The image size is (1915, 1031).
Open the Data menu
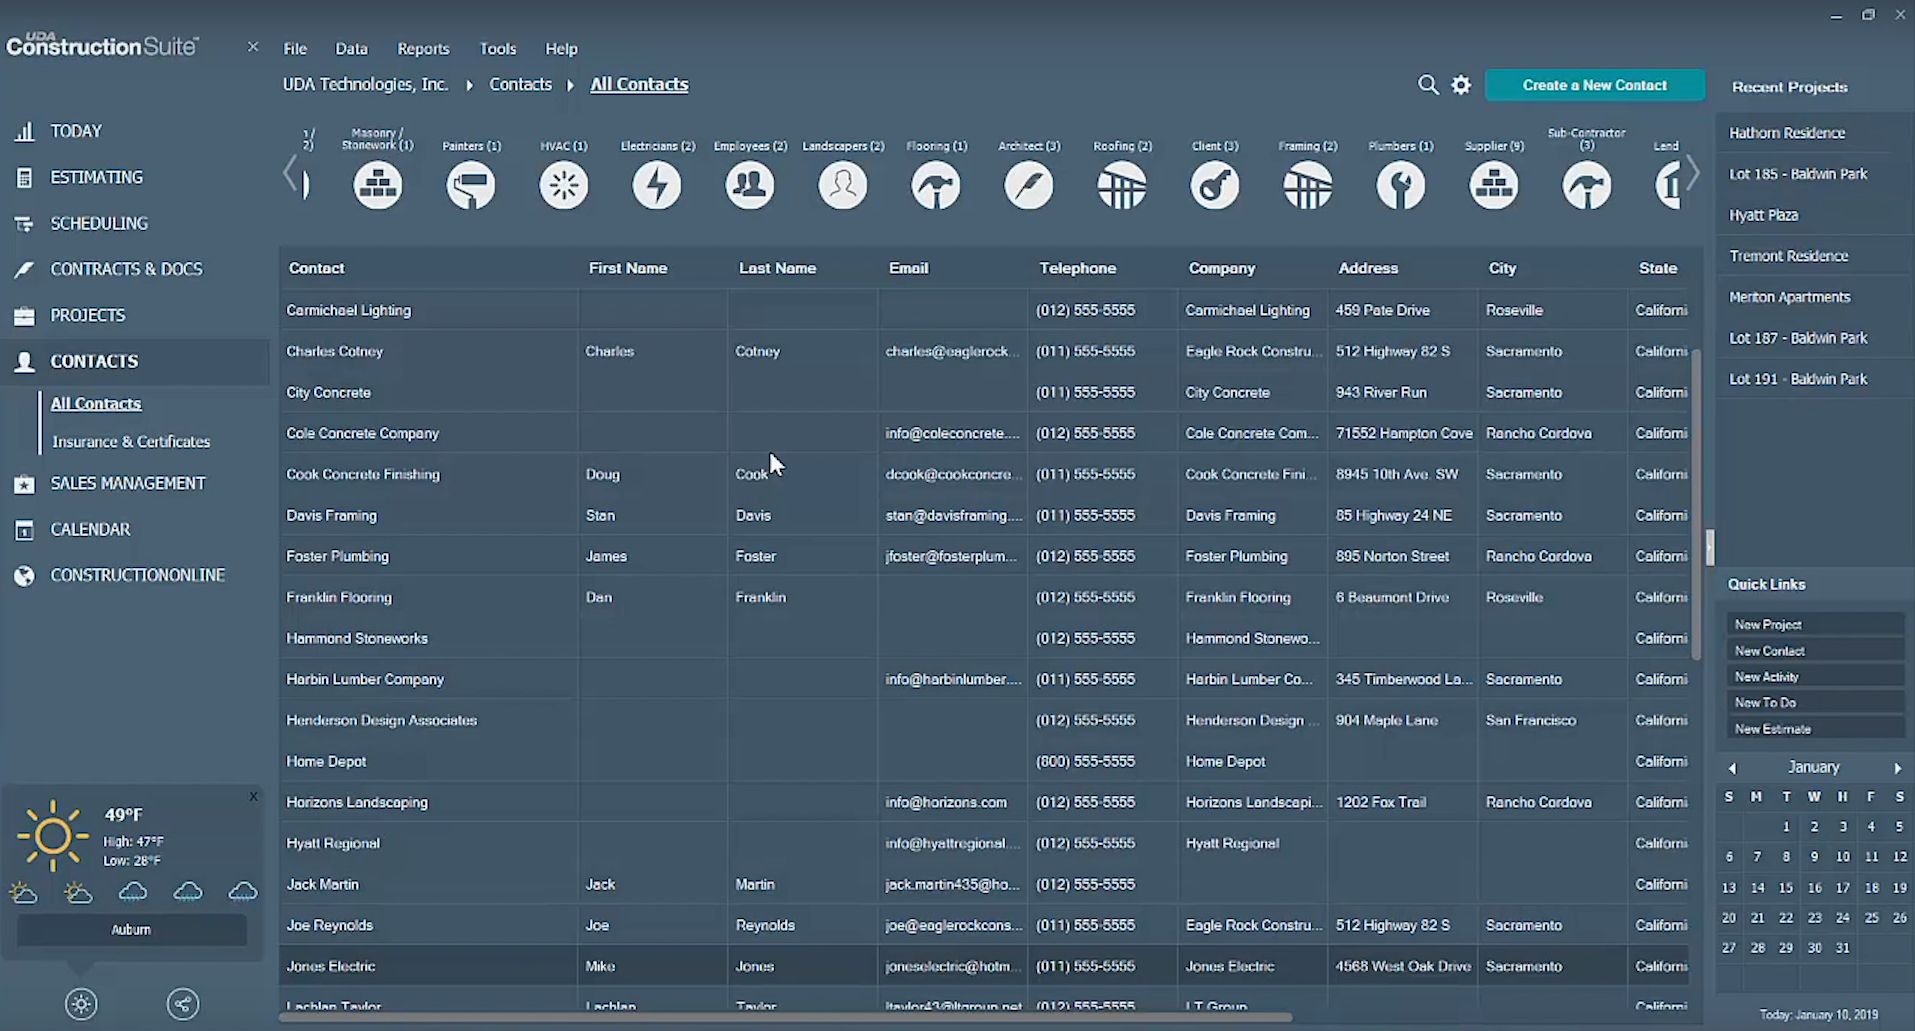coord(351,48)
